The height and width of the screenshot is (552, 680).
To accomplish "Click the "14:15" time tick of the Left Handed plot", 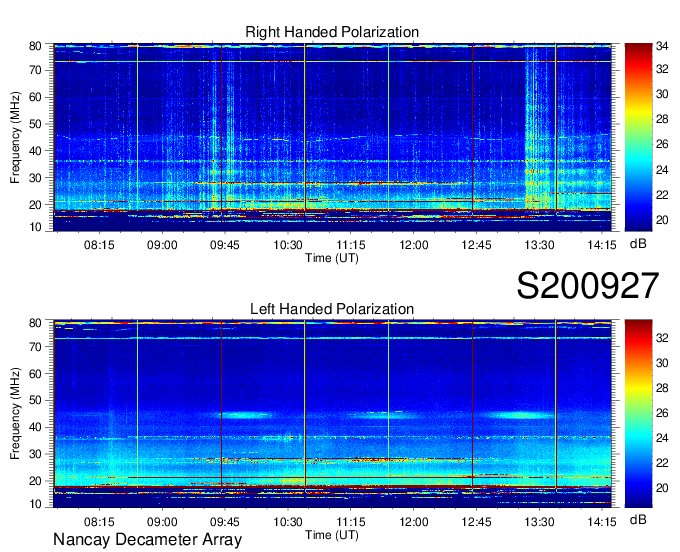I will tap(602, 522).
